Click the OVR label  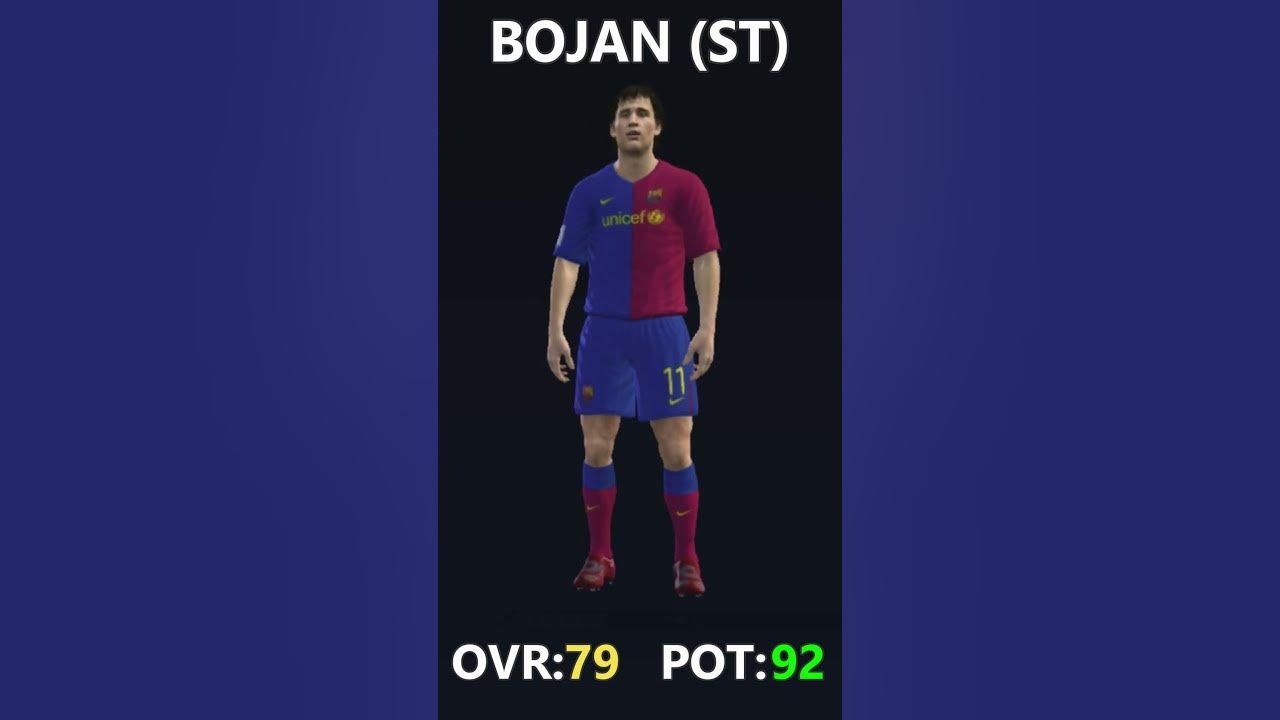[x=509, y=662]
